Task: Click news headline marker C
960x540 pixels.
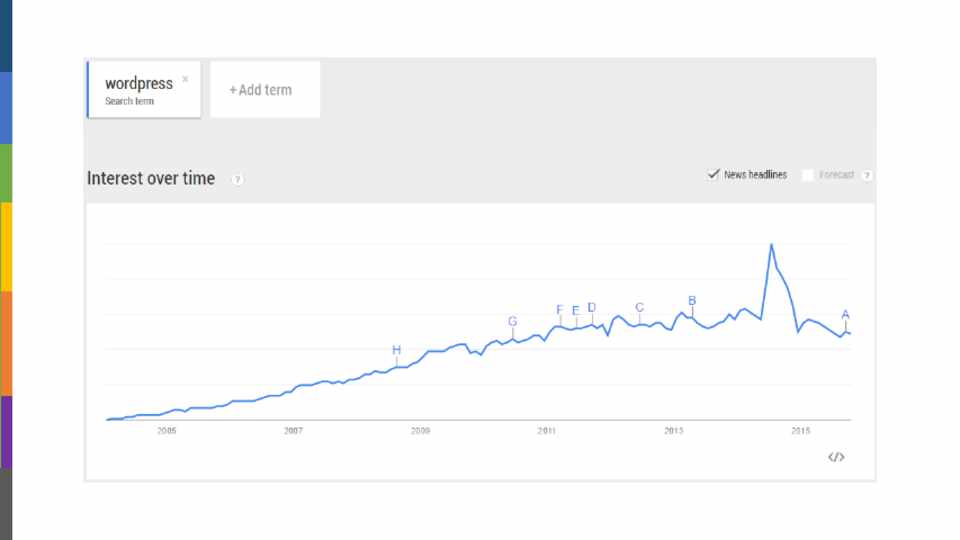Action: pos(640,308)
